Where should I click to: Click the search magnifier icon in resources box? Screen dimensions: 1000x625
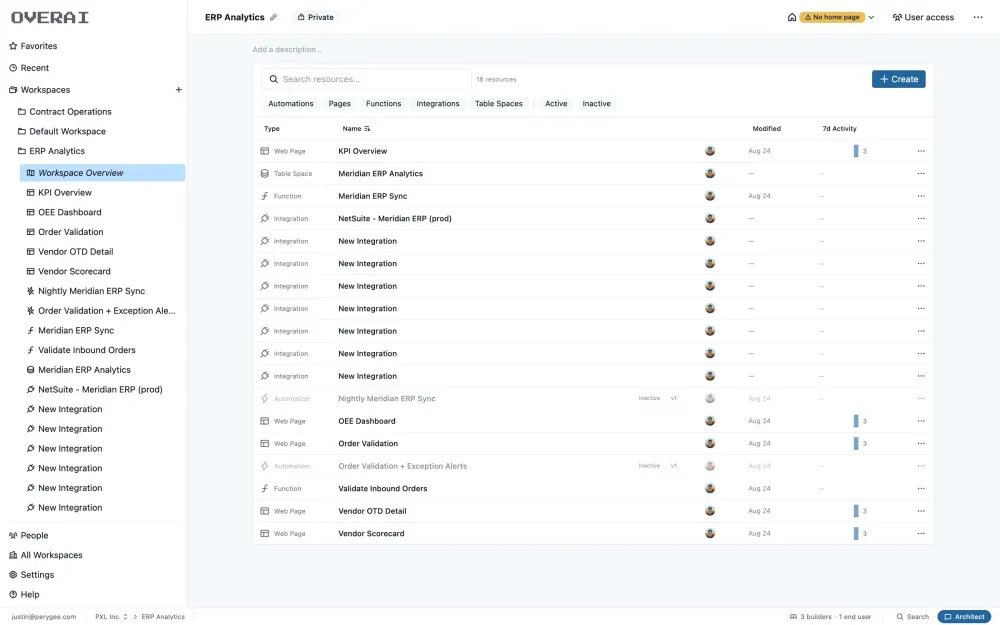274,79
